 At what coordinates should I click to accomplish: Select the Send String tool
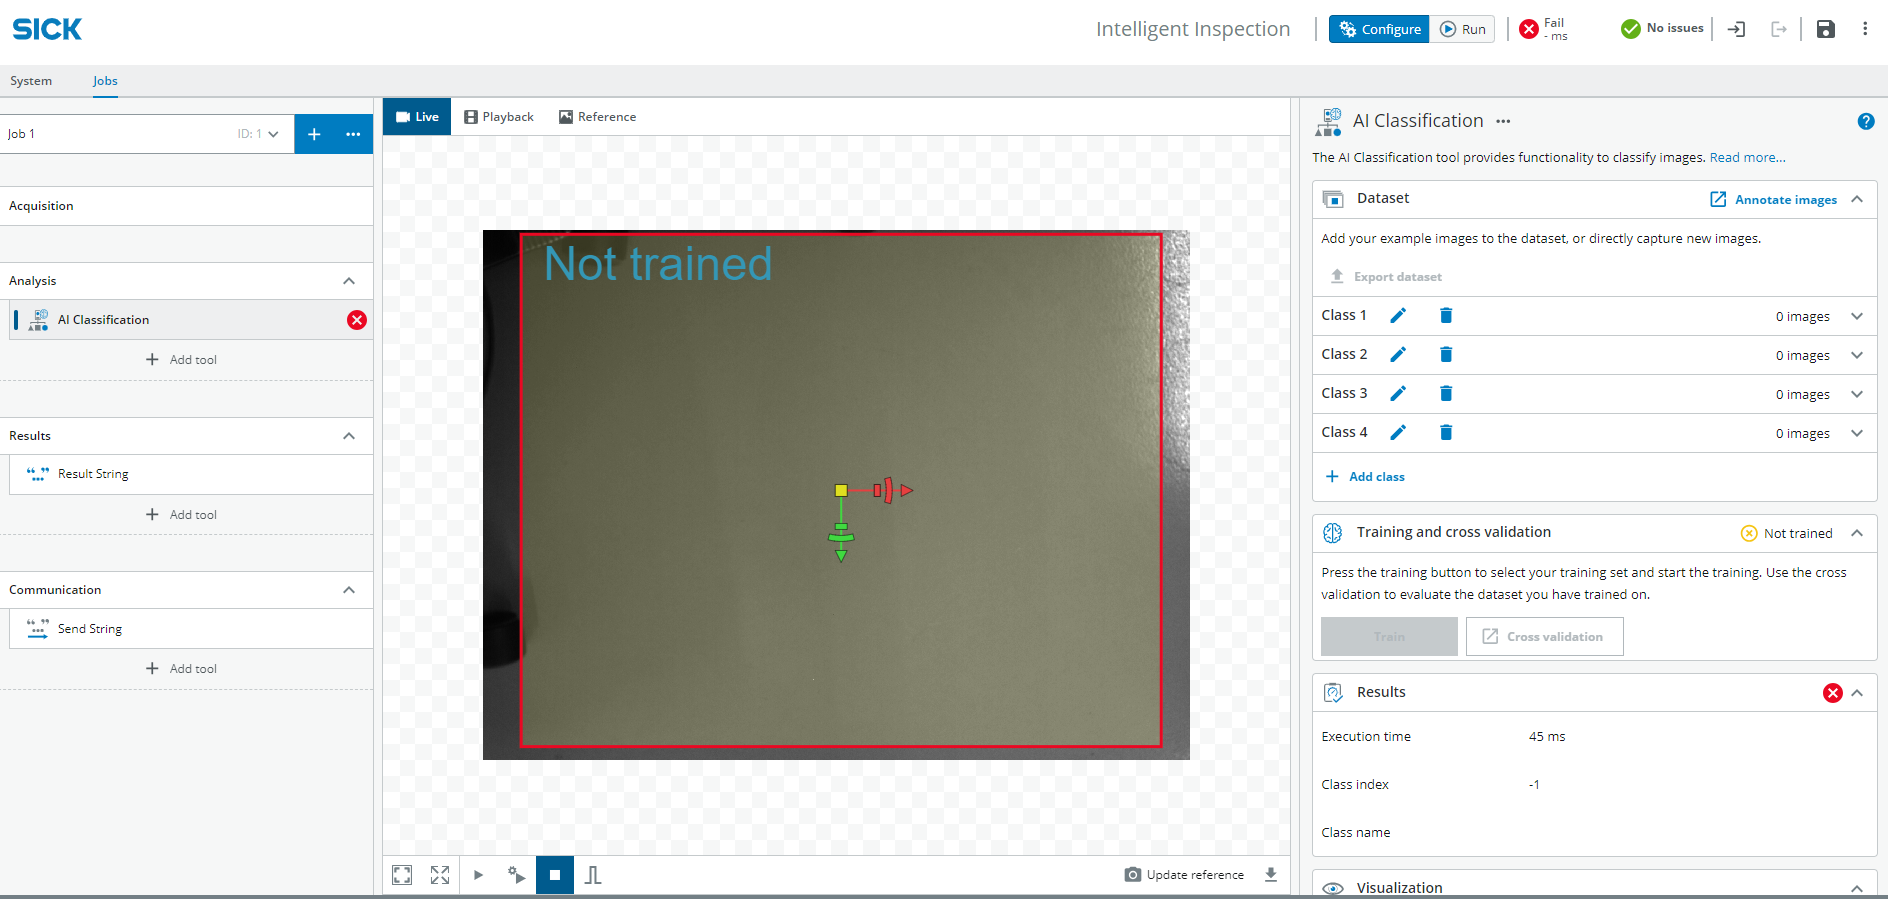tap(190, 629)
